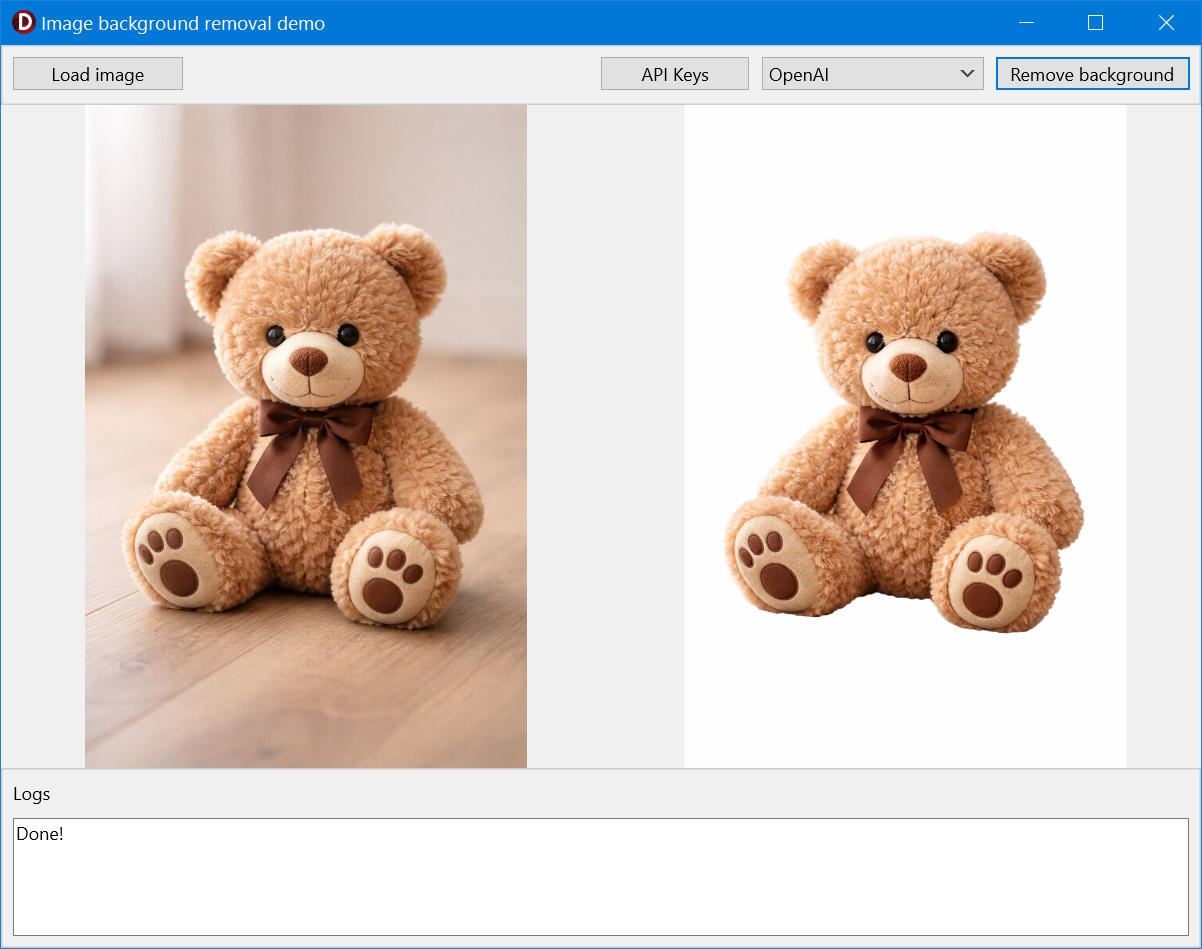Minimize the background removal demo window

(x=1025, y=22)
